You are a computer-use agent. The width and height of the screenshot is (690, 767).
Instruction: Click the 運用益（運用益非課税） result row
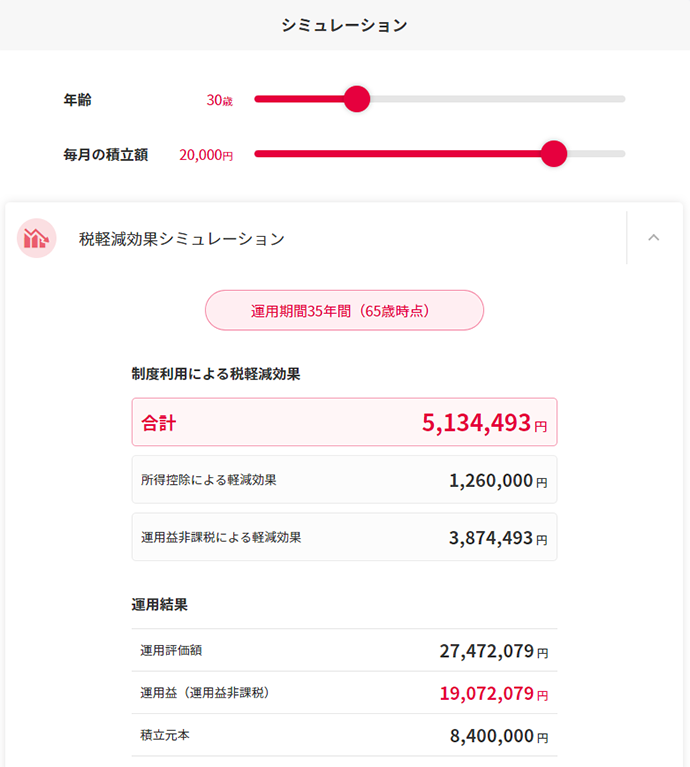coord(344,693)
